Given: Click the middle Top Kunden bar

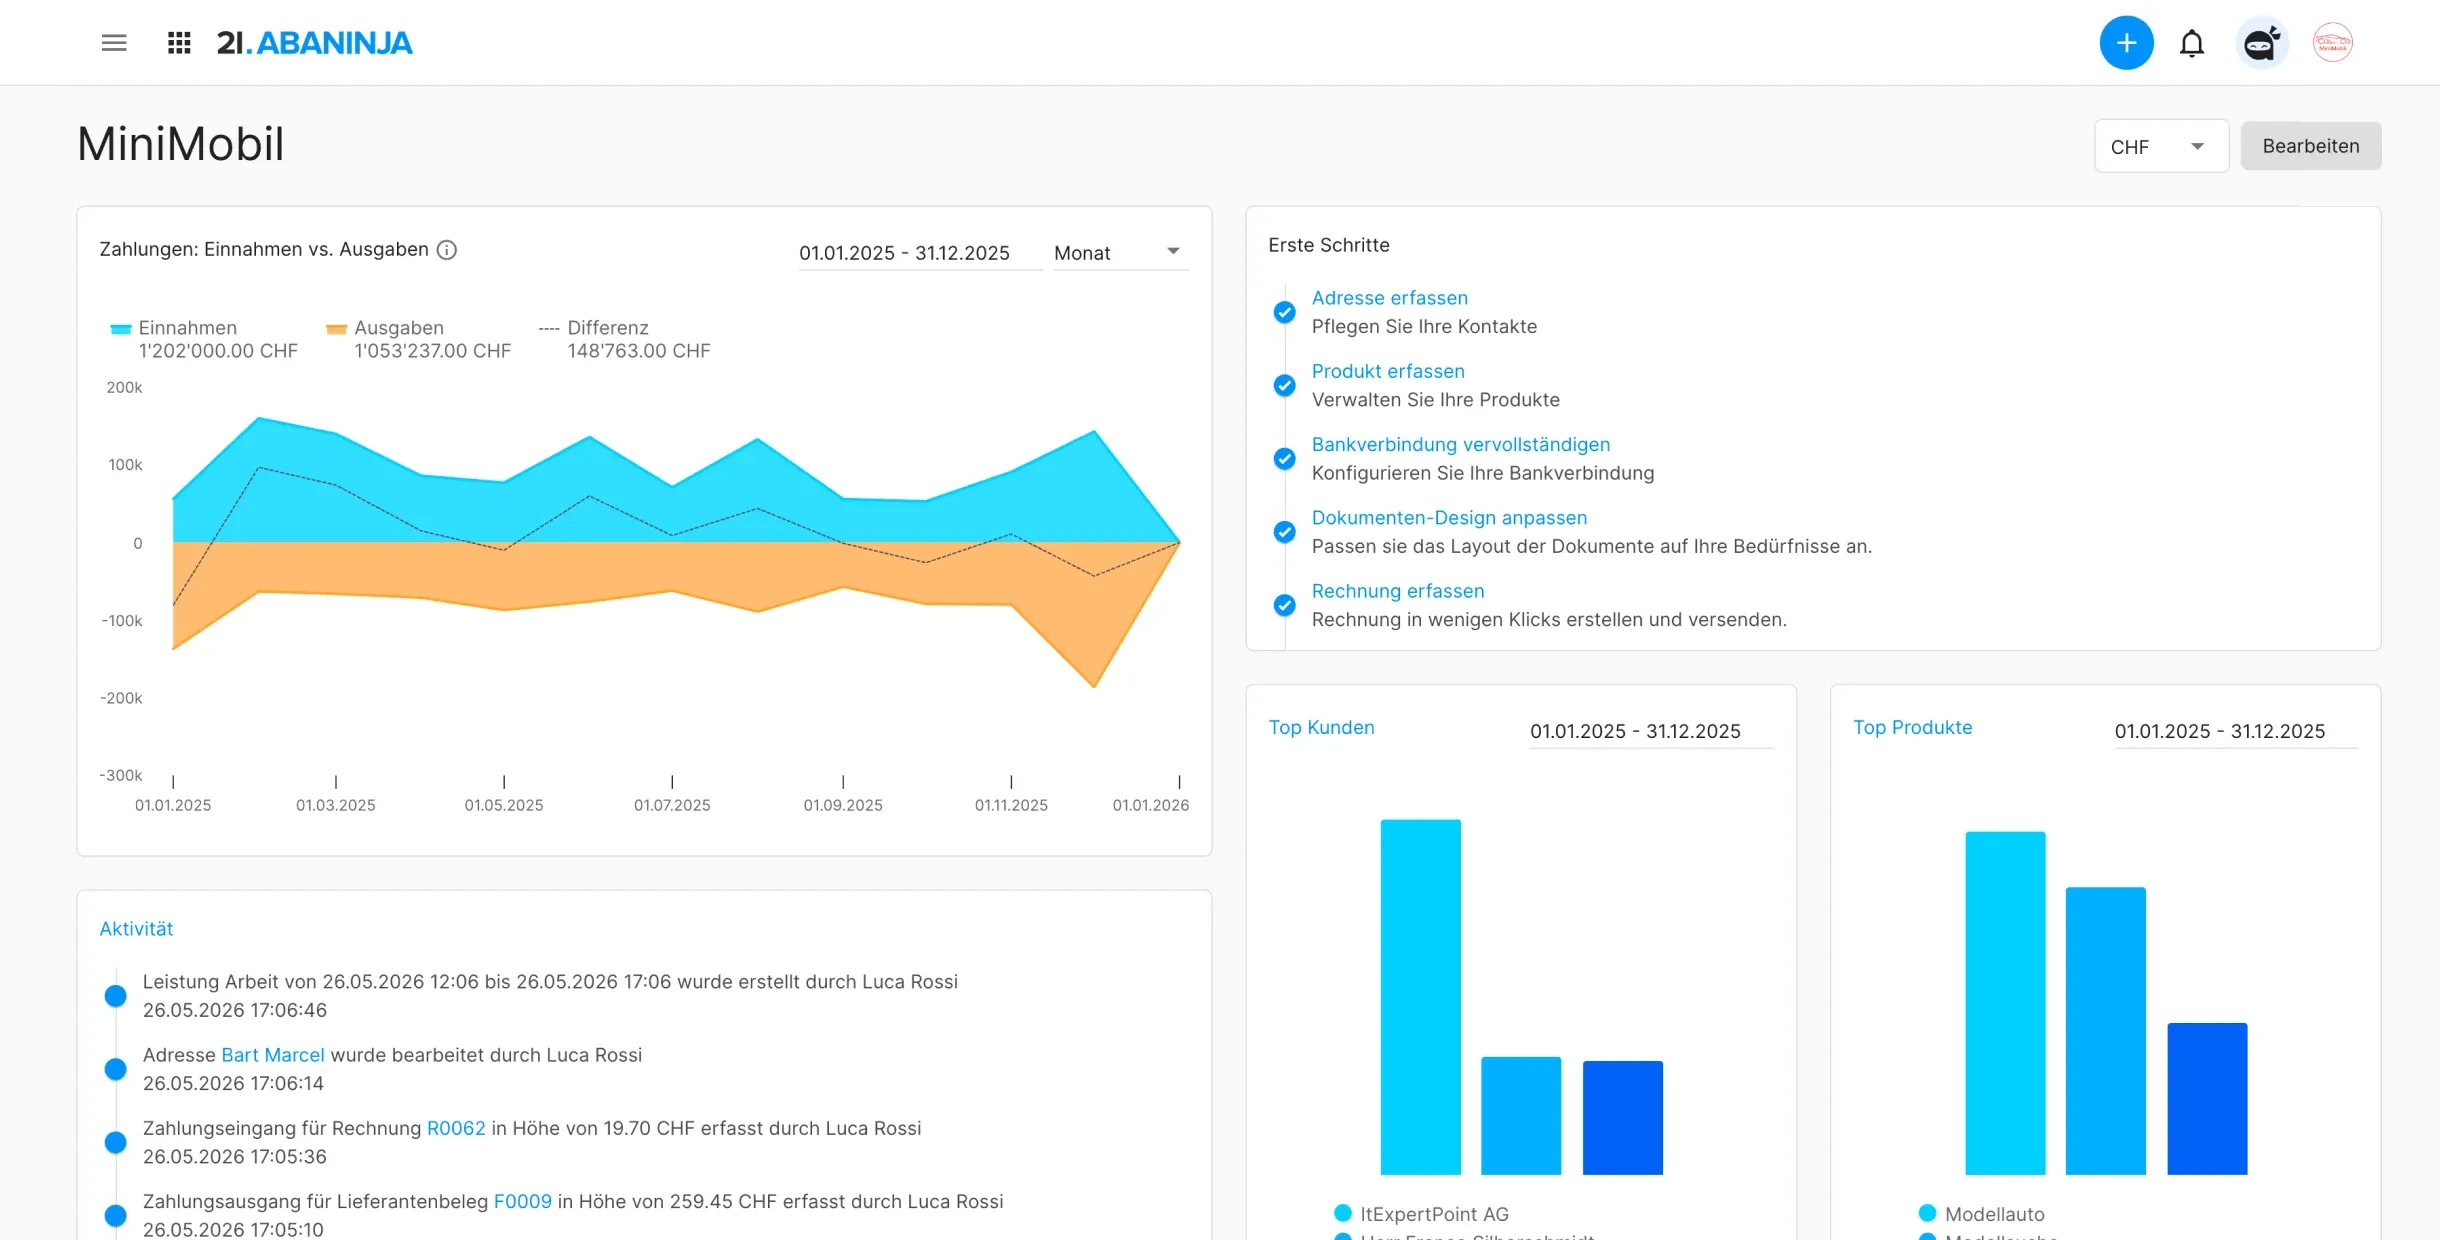Looking at the screenshot, I should pos(1520,1116).
